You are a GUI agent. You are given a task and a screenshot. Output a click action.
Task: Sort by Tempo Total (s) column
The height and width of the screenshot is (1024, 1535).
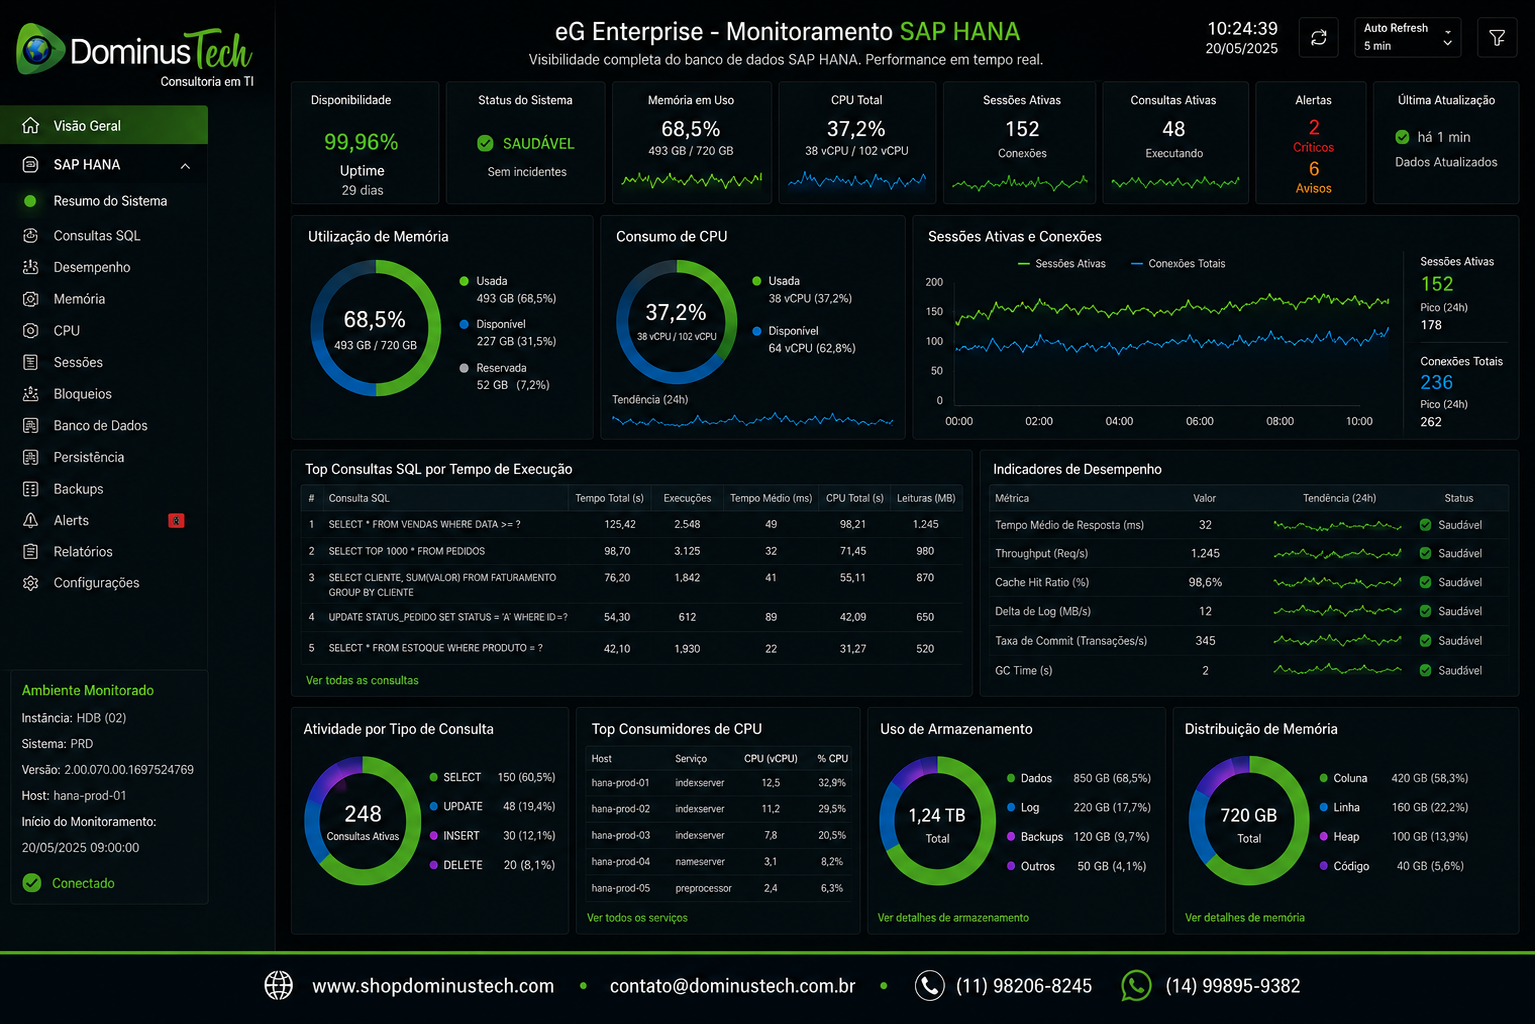point(609,498)
